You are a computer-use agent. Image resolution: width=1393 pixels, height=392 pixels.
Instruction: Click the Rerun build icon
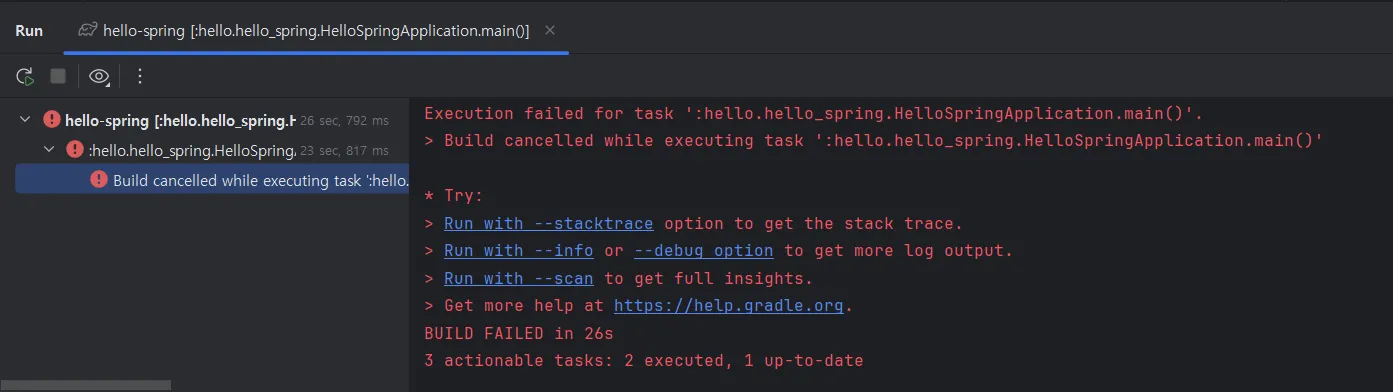pyautogui.click(x=25, y=76)
